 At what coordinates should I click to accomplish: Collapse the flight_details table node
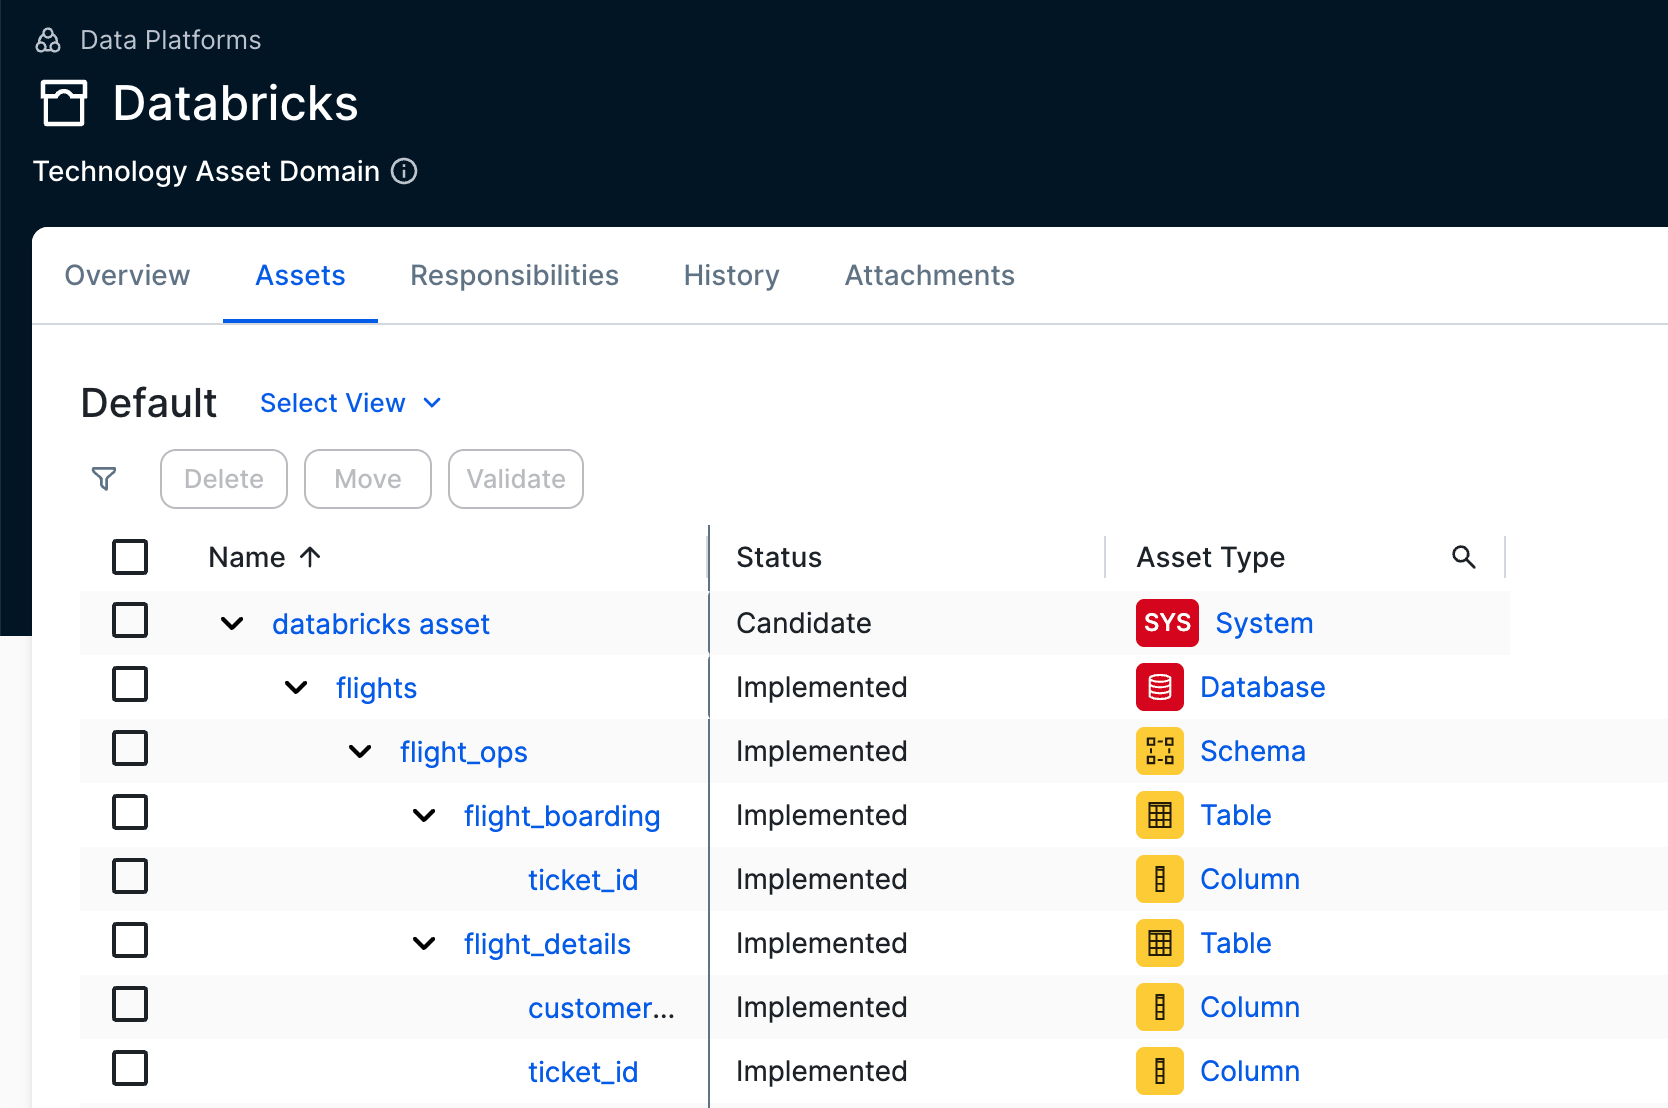click(424, 944)
